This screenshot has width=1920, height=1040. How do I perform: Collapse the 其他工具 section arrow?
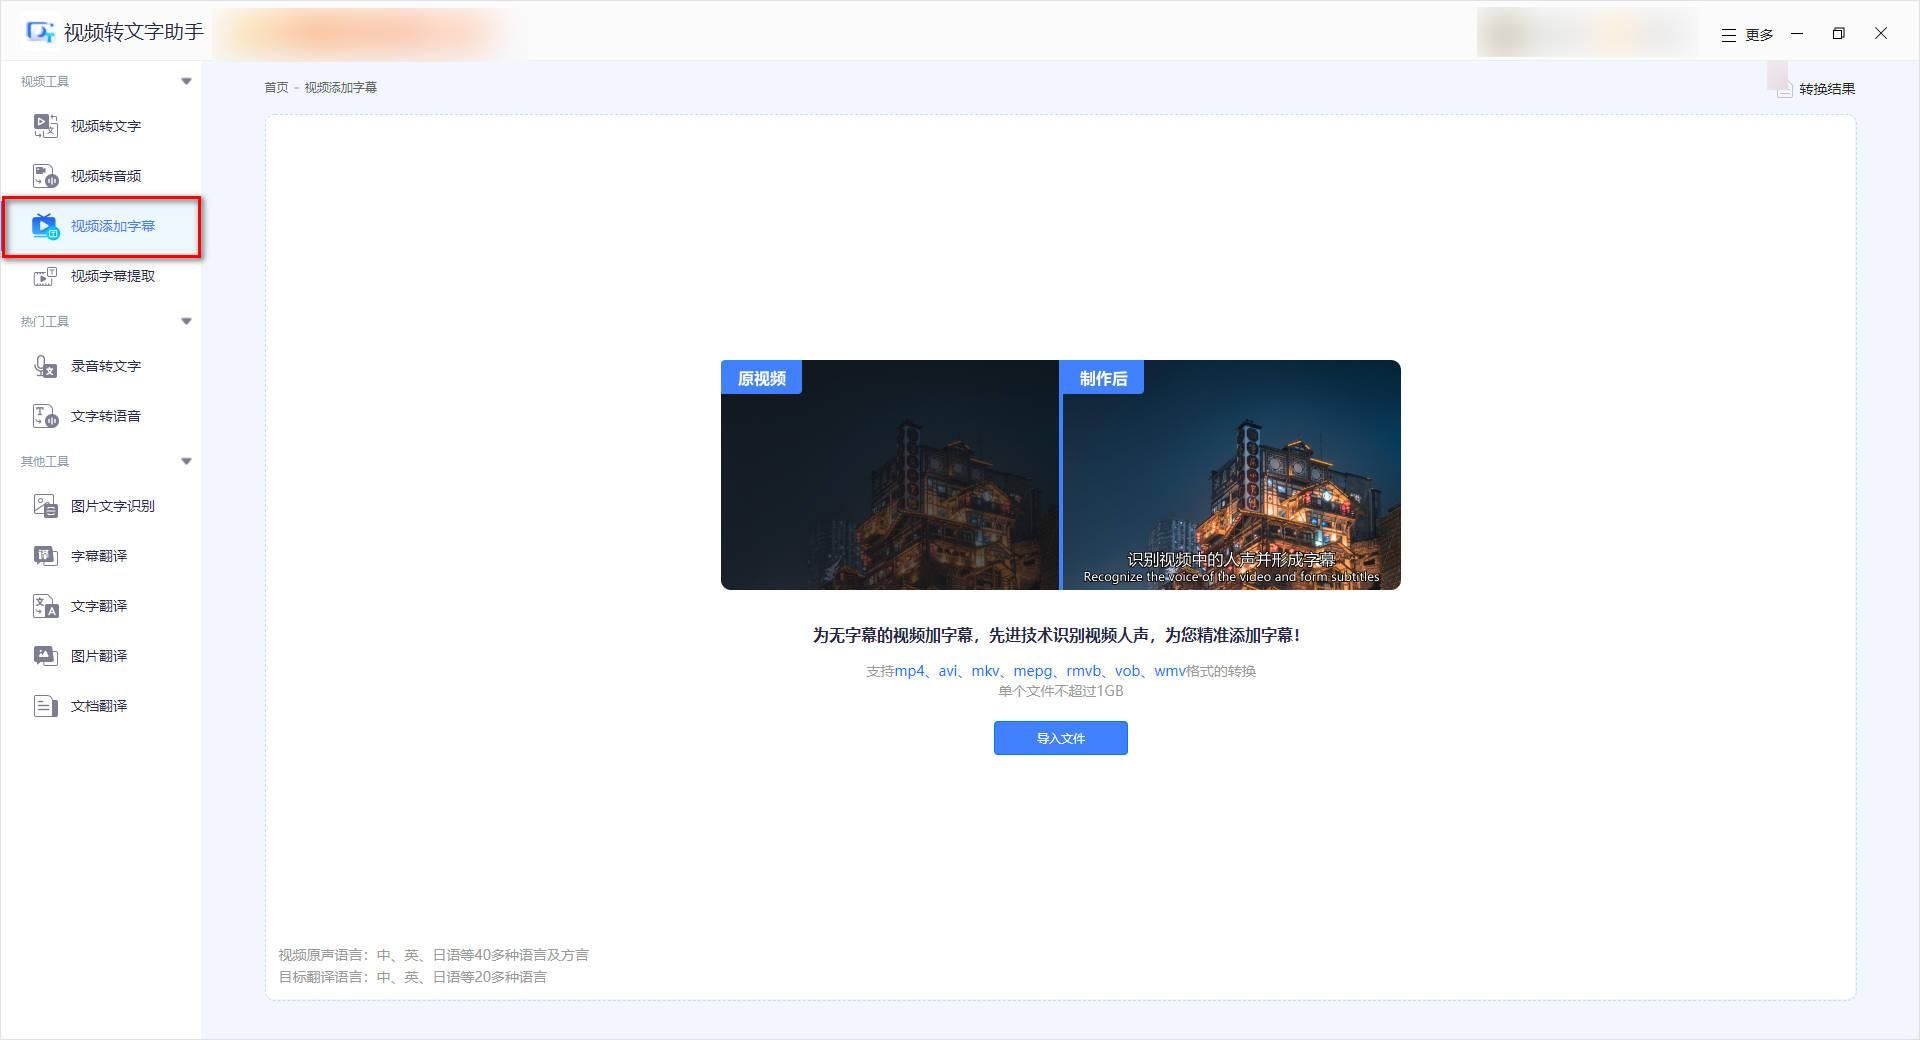186,461
